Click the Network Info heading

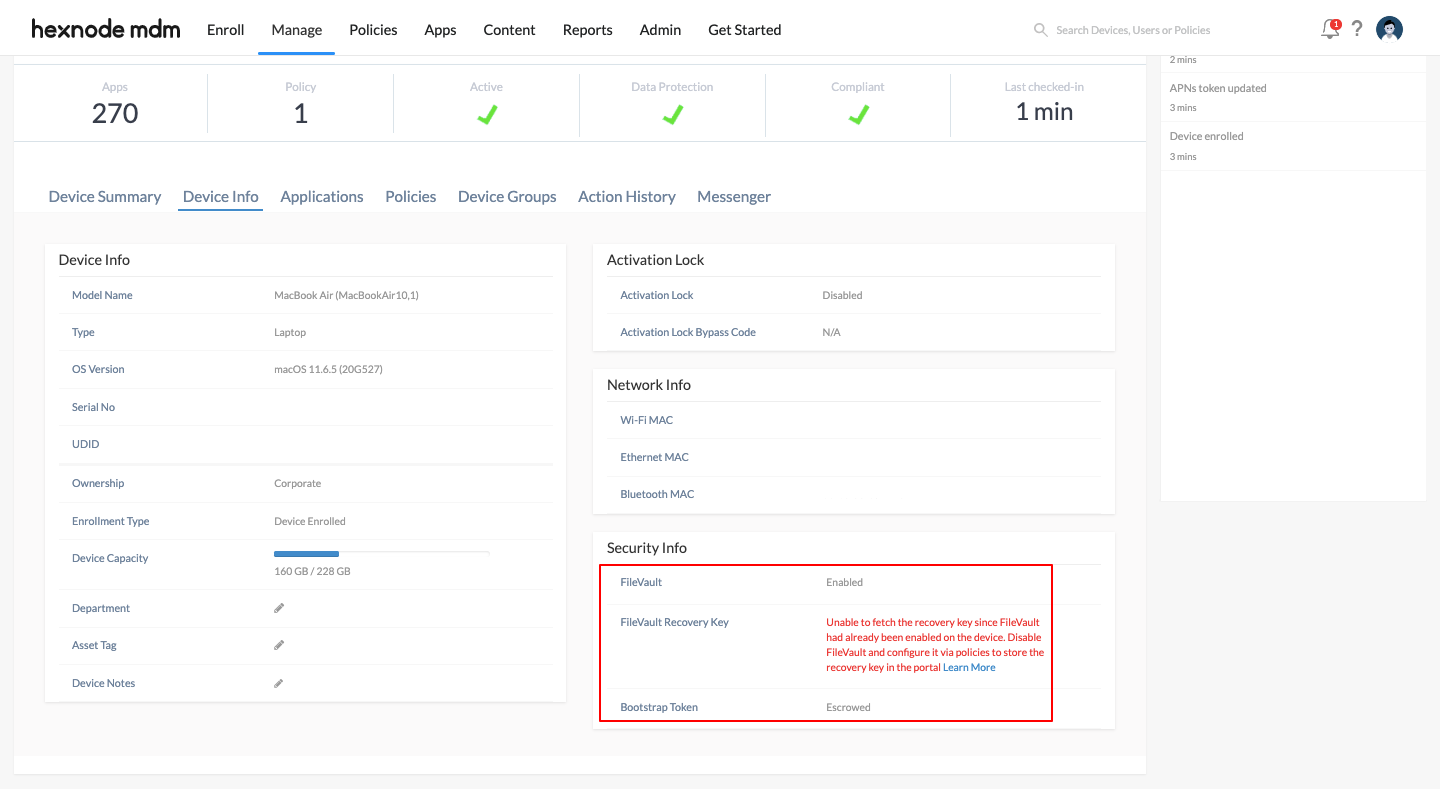649,385
